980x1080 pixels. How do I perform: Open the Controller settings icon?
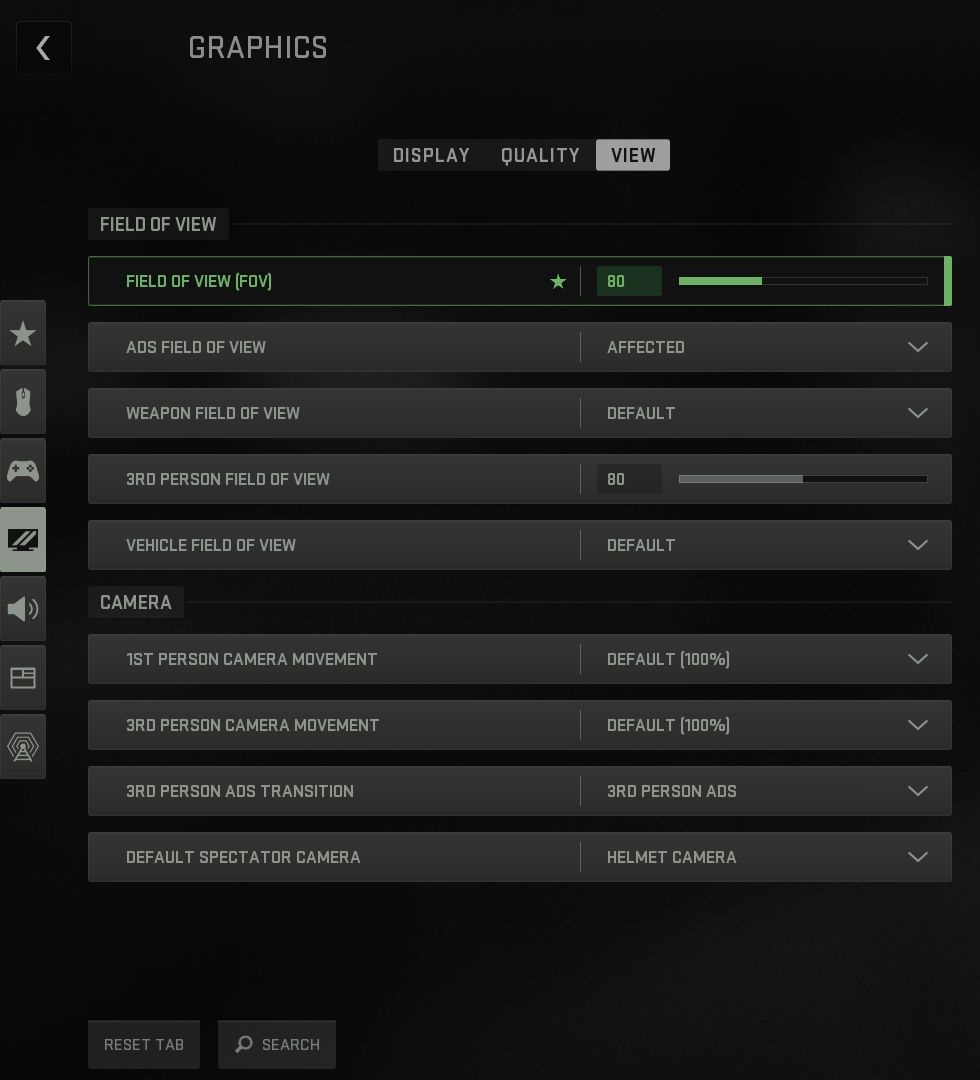(x=23, y=471)
